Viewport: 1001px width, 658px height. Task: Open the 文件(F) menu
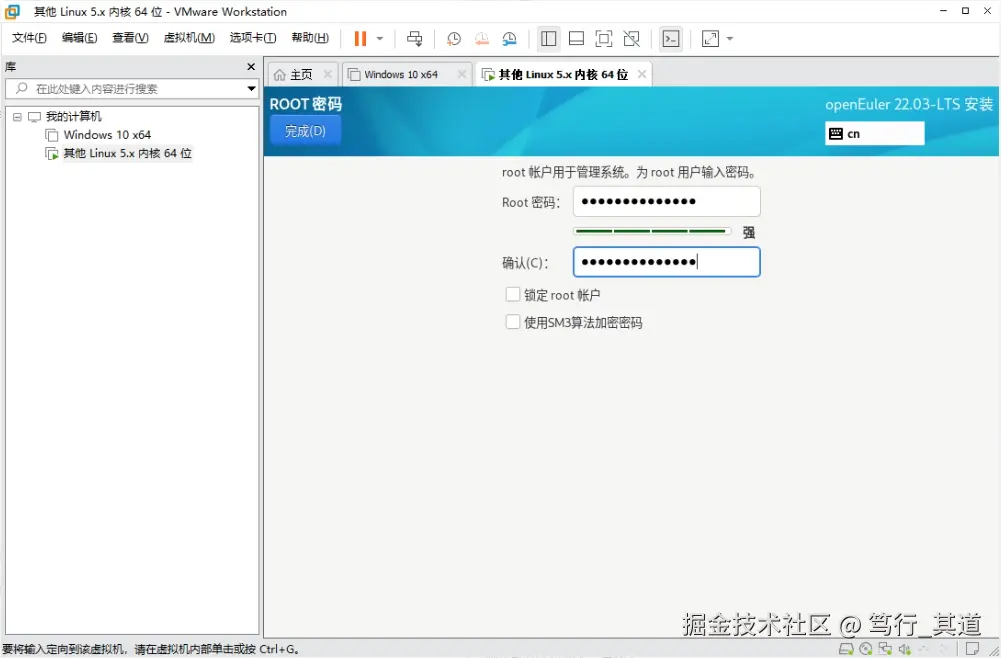29,38
